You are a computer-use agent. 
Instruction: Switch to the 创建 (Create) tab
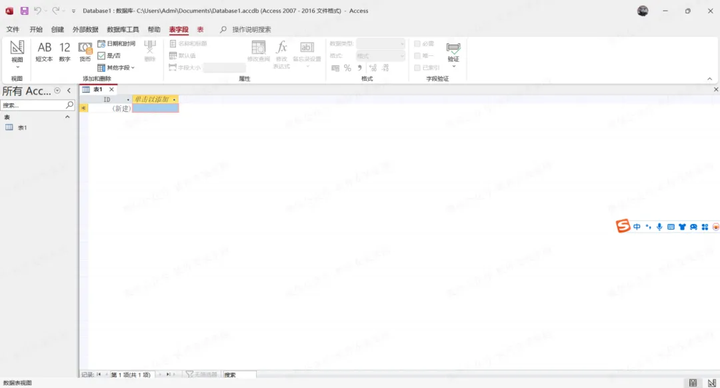pyautogui.click(x=57, y=29)
